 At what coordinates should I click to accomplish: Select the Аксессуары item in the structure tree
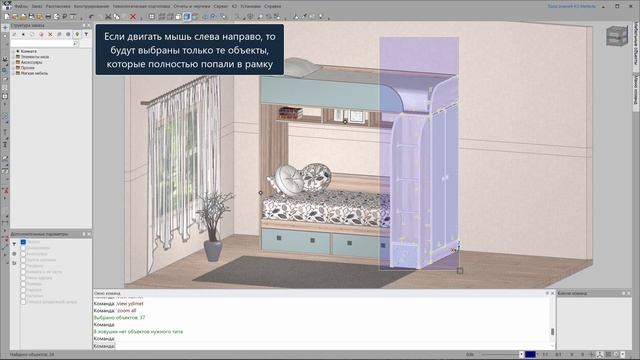31,62
